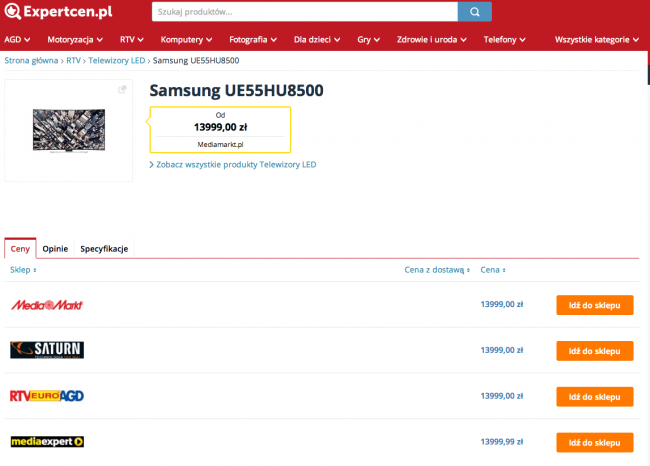Click the RTV Euro AGD price 13999,00 zł

[502, 396]
